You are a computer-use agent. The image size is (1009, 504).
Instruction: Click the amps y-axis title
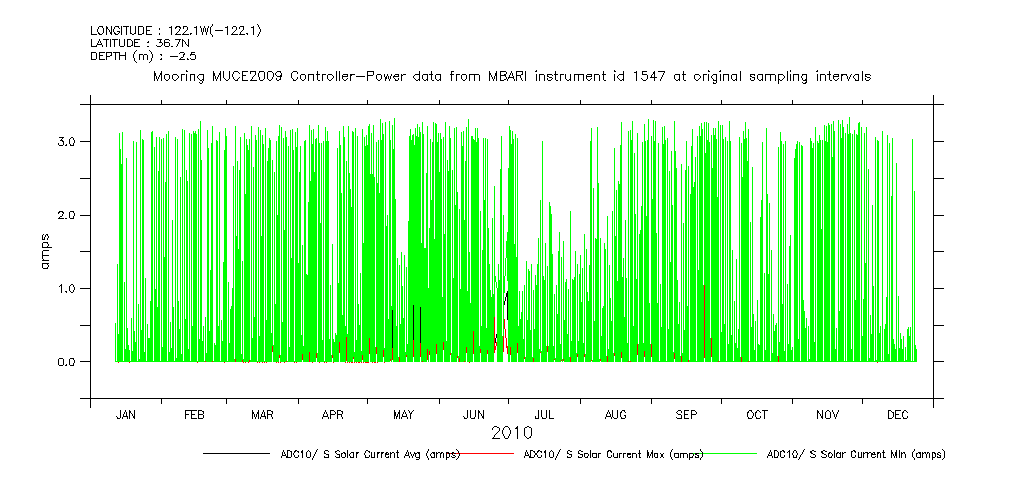[44, 251]
